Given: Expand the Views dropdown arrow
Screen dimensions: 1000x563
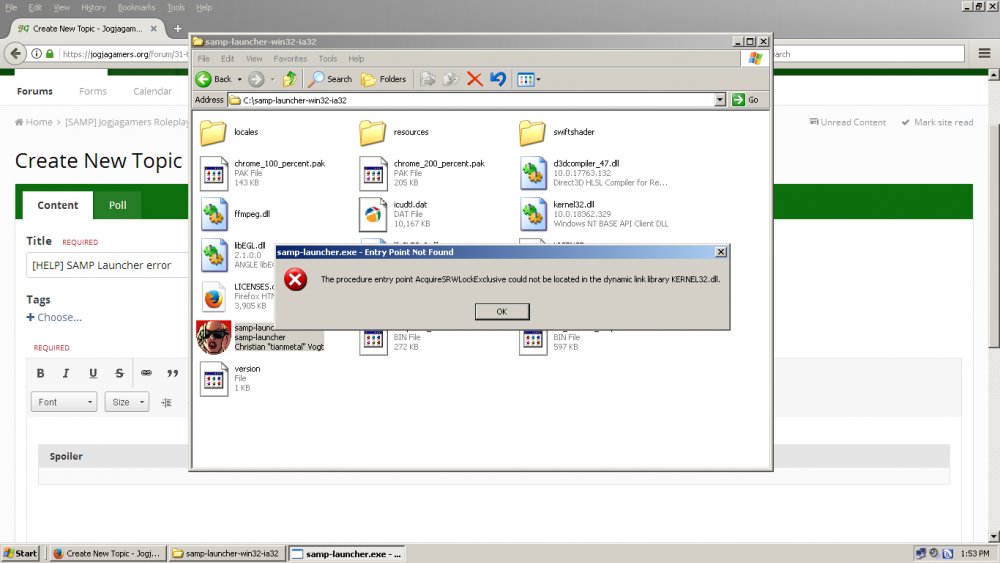Looking at the screenshot, I should tap(538, 80).
